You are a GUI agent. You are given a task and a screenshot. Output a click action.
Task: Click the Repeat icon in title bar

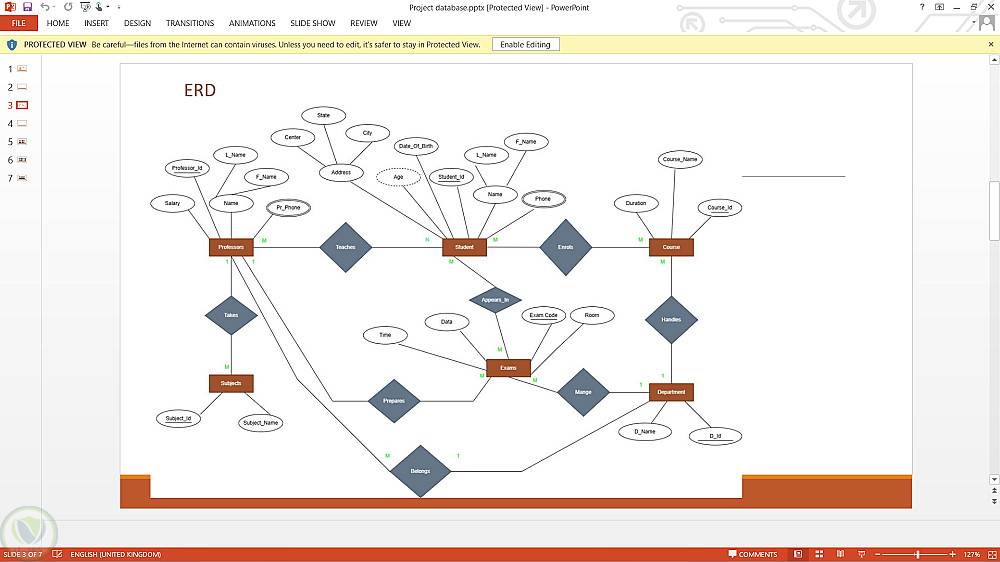68,6
